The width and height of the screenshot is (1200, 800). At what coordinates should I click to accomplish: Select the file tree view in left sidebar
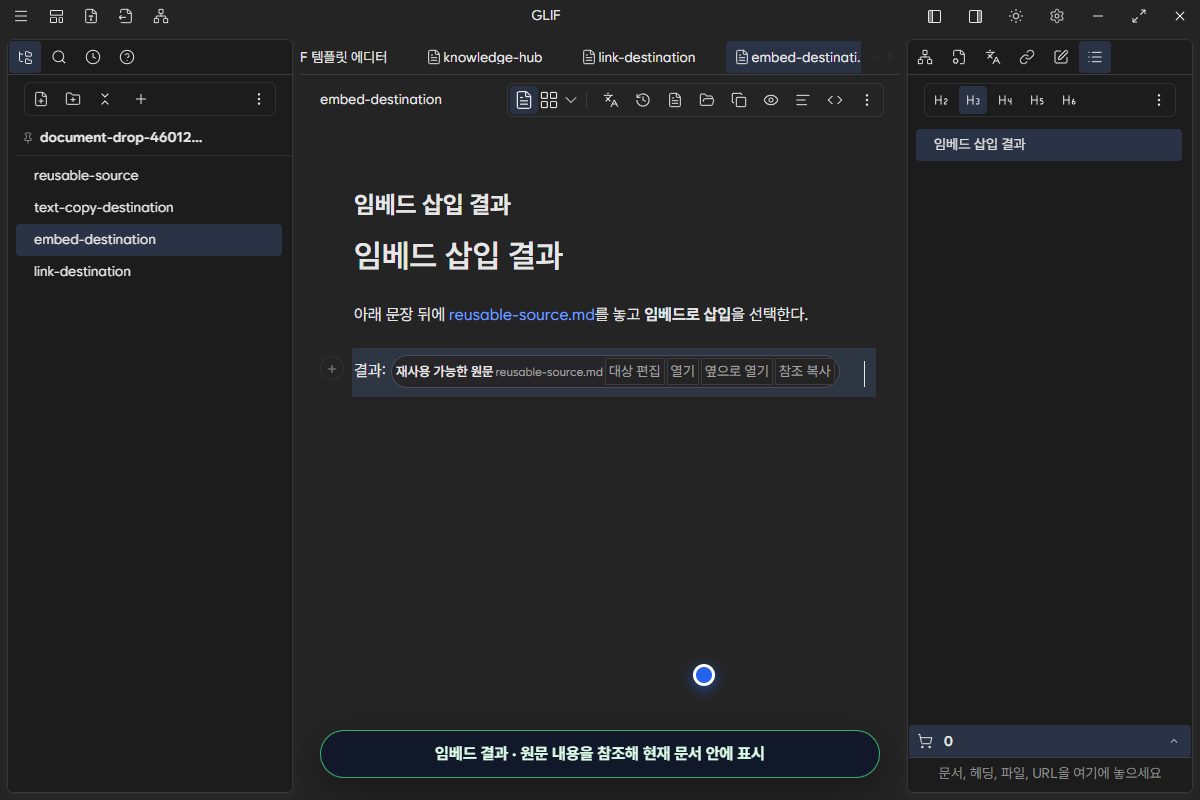click(x=25, y=57)
